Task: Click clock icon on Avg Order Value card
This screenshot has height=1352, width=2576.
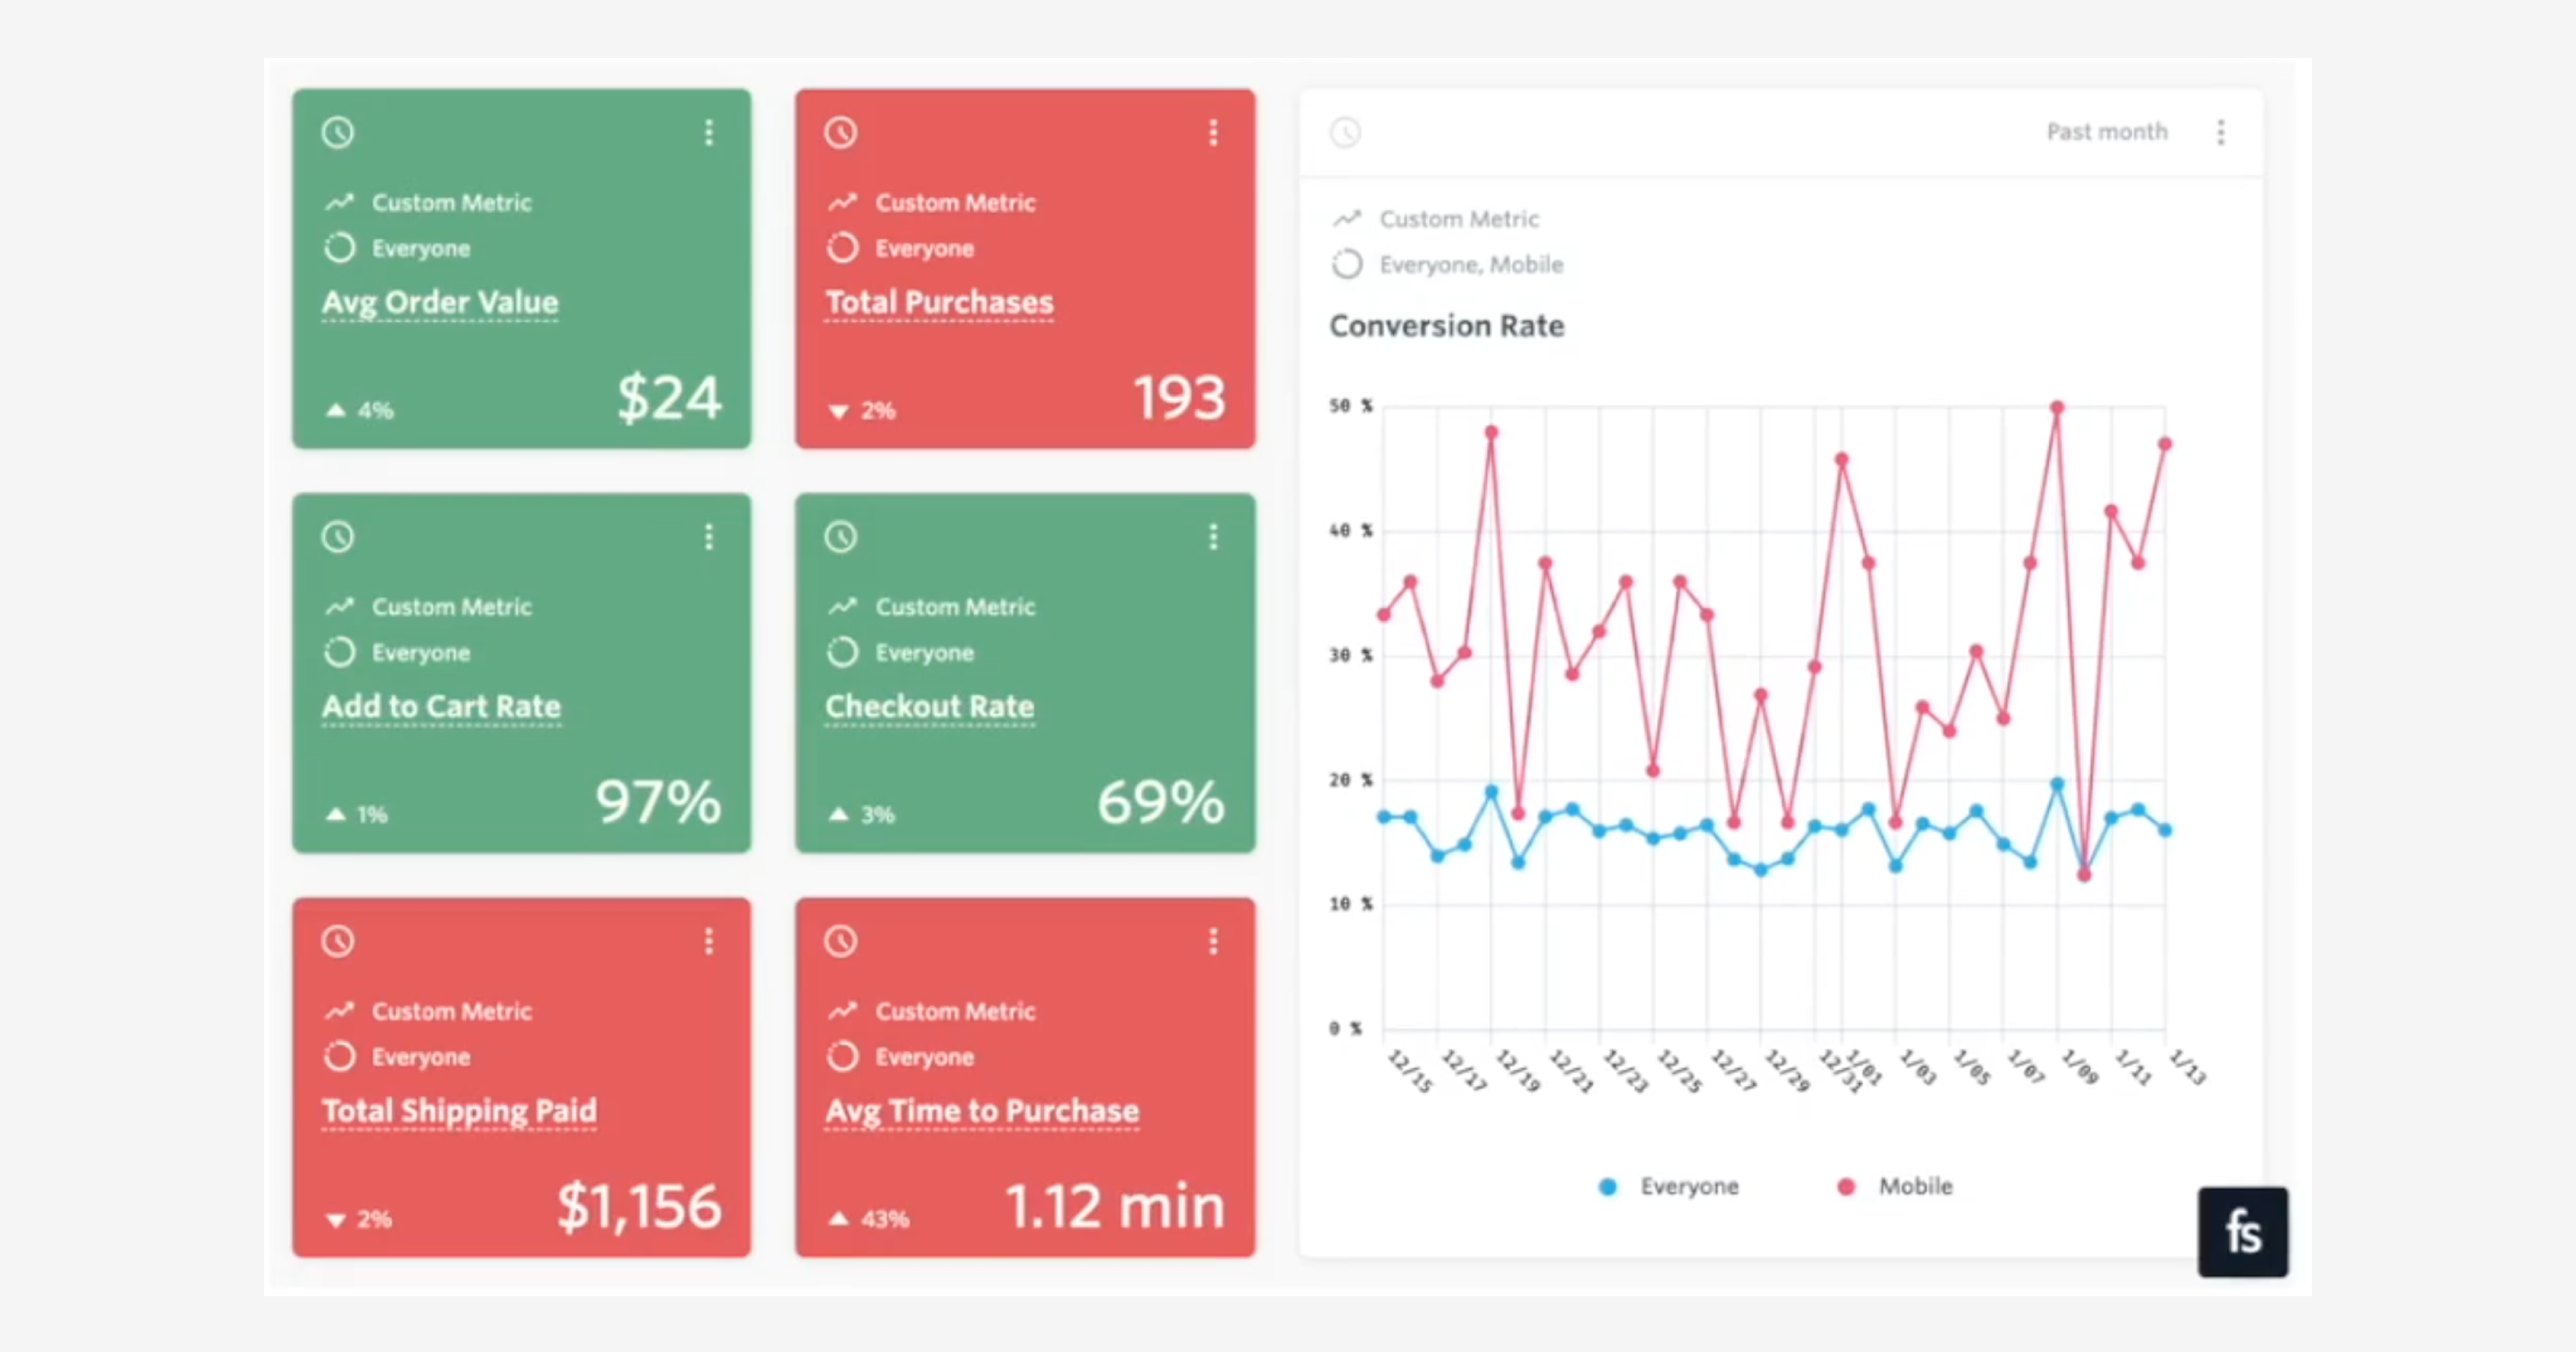Action: point(338,132)
